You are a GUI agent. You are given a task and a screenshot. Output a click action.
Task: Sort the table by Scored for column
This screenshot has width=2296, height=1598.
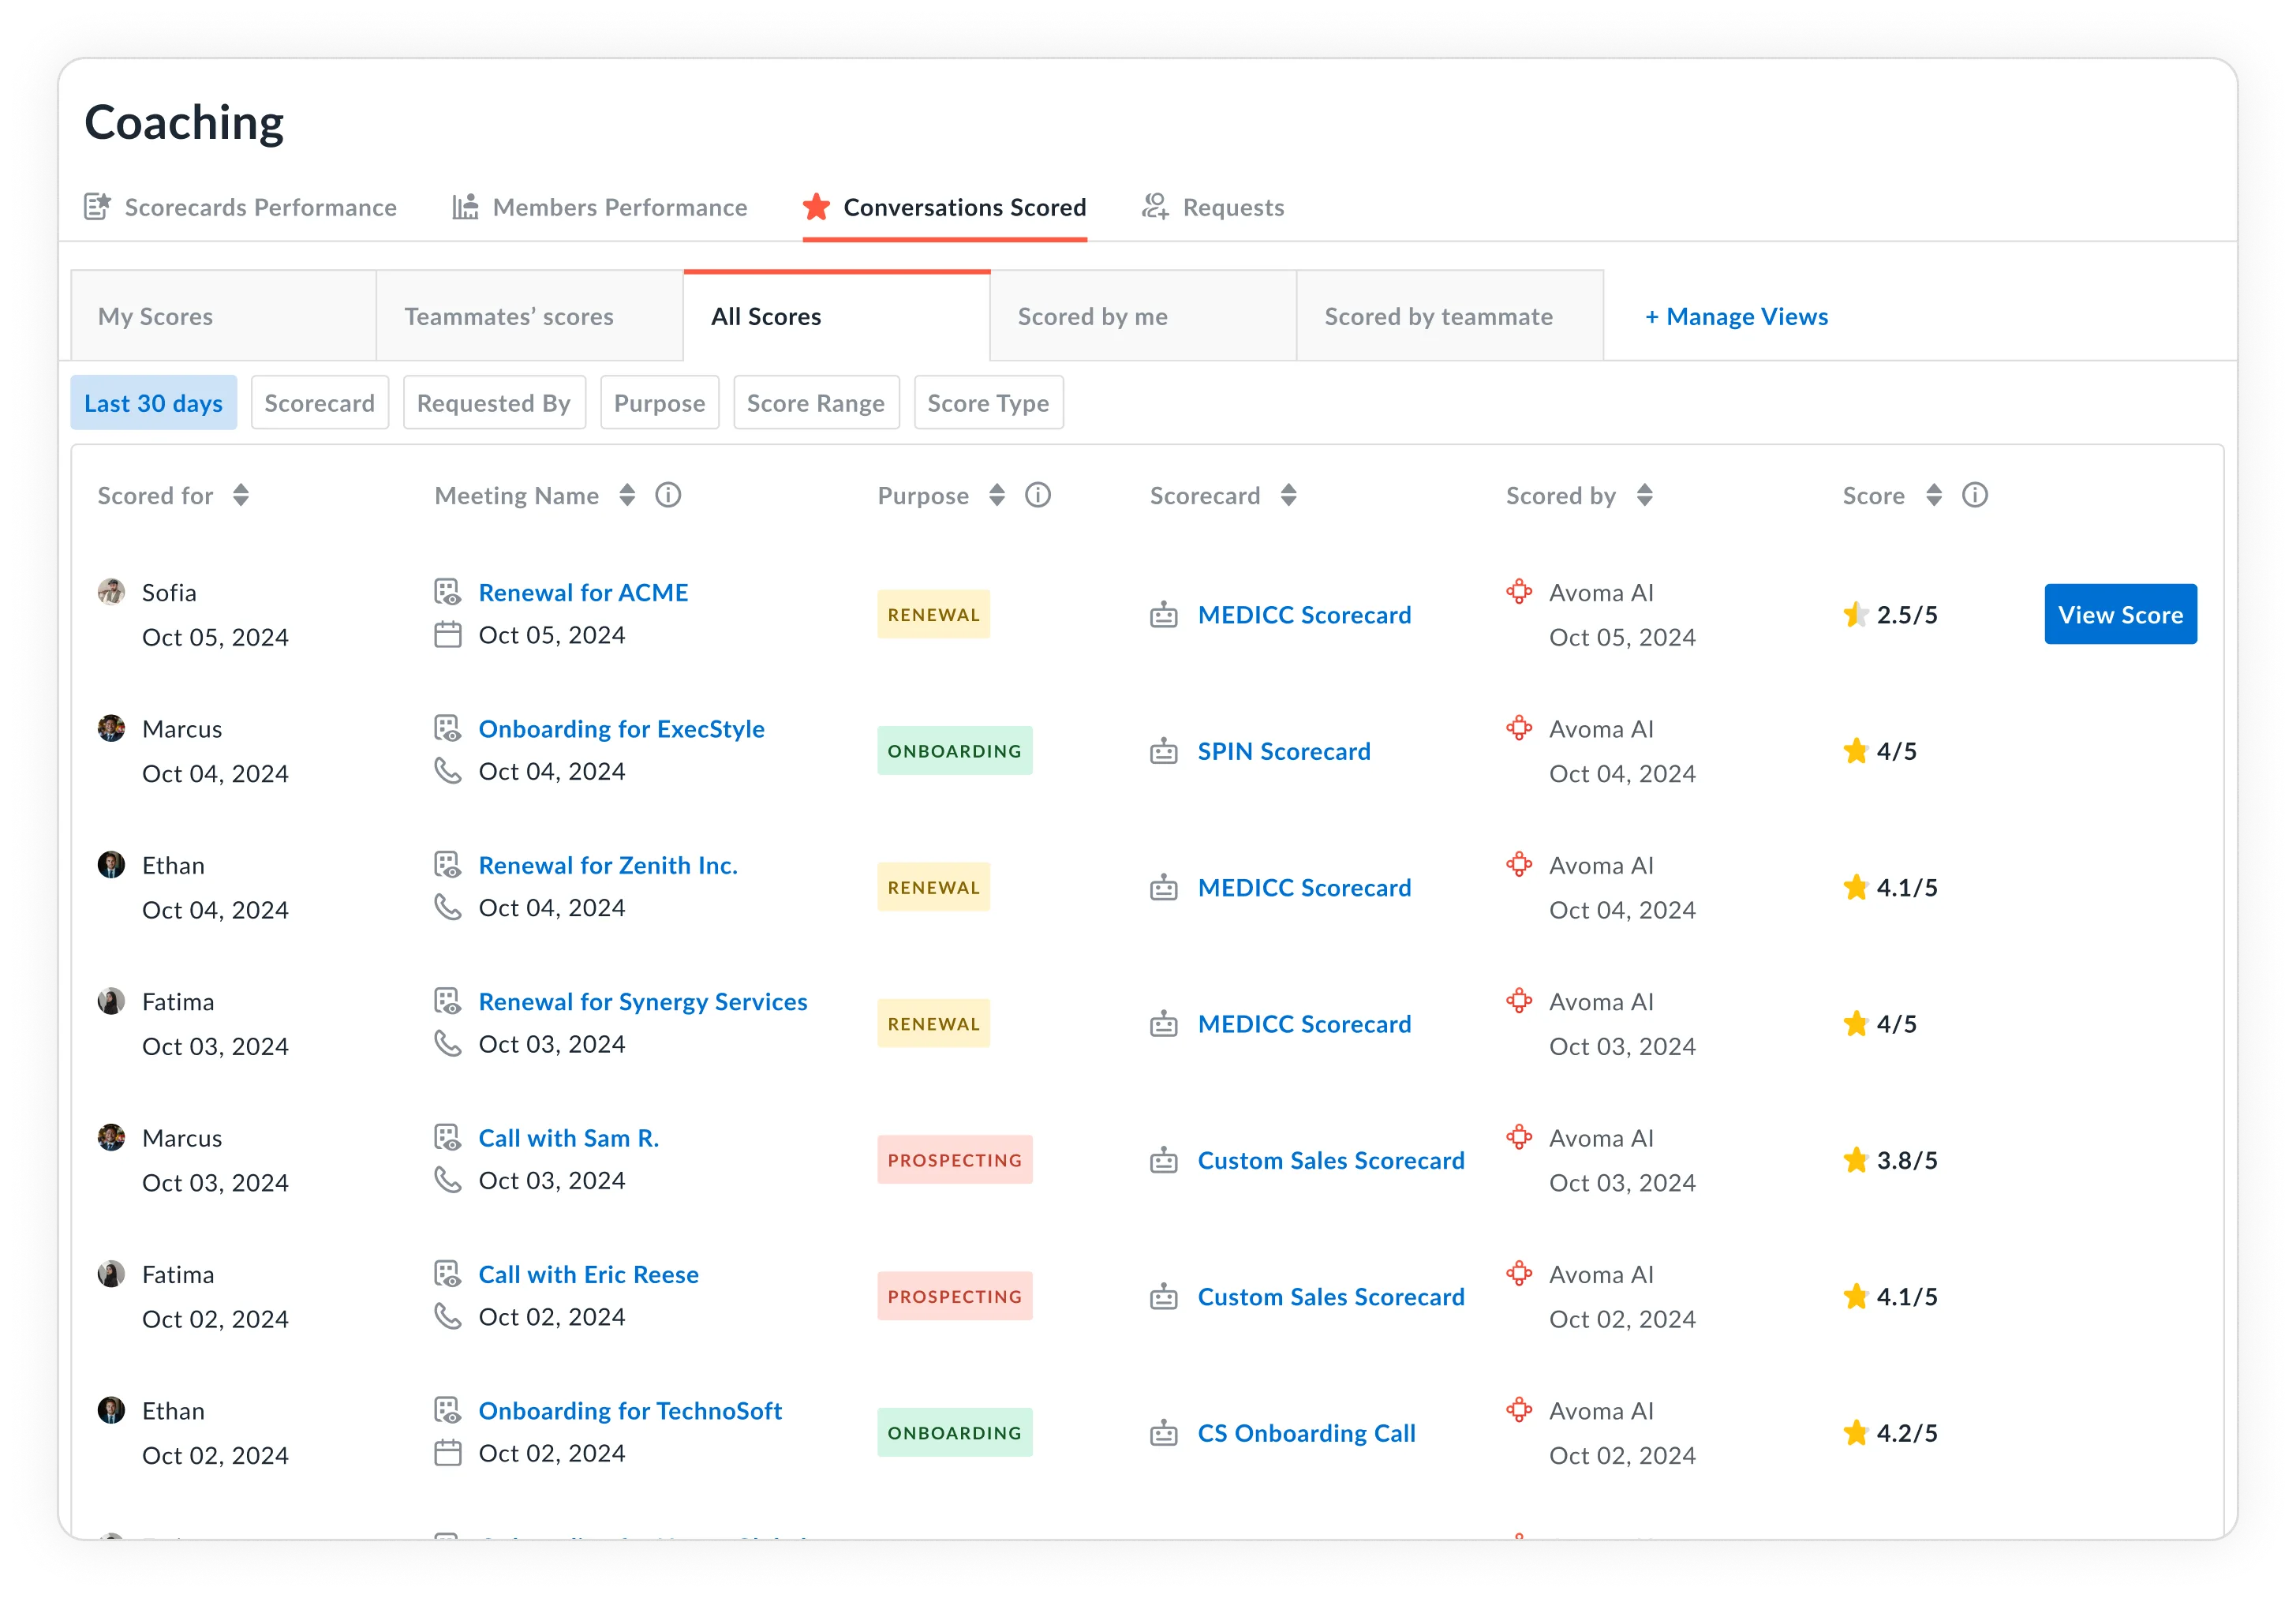[x=241, y=495]
